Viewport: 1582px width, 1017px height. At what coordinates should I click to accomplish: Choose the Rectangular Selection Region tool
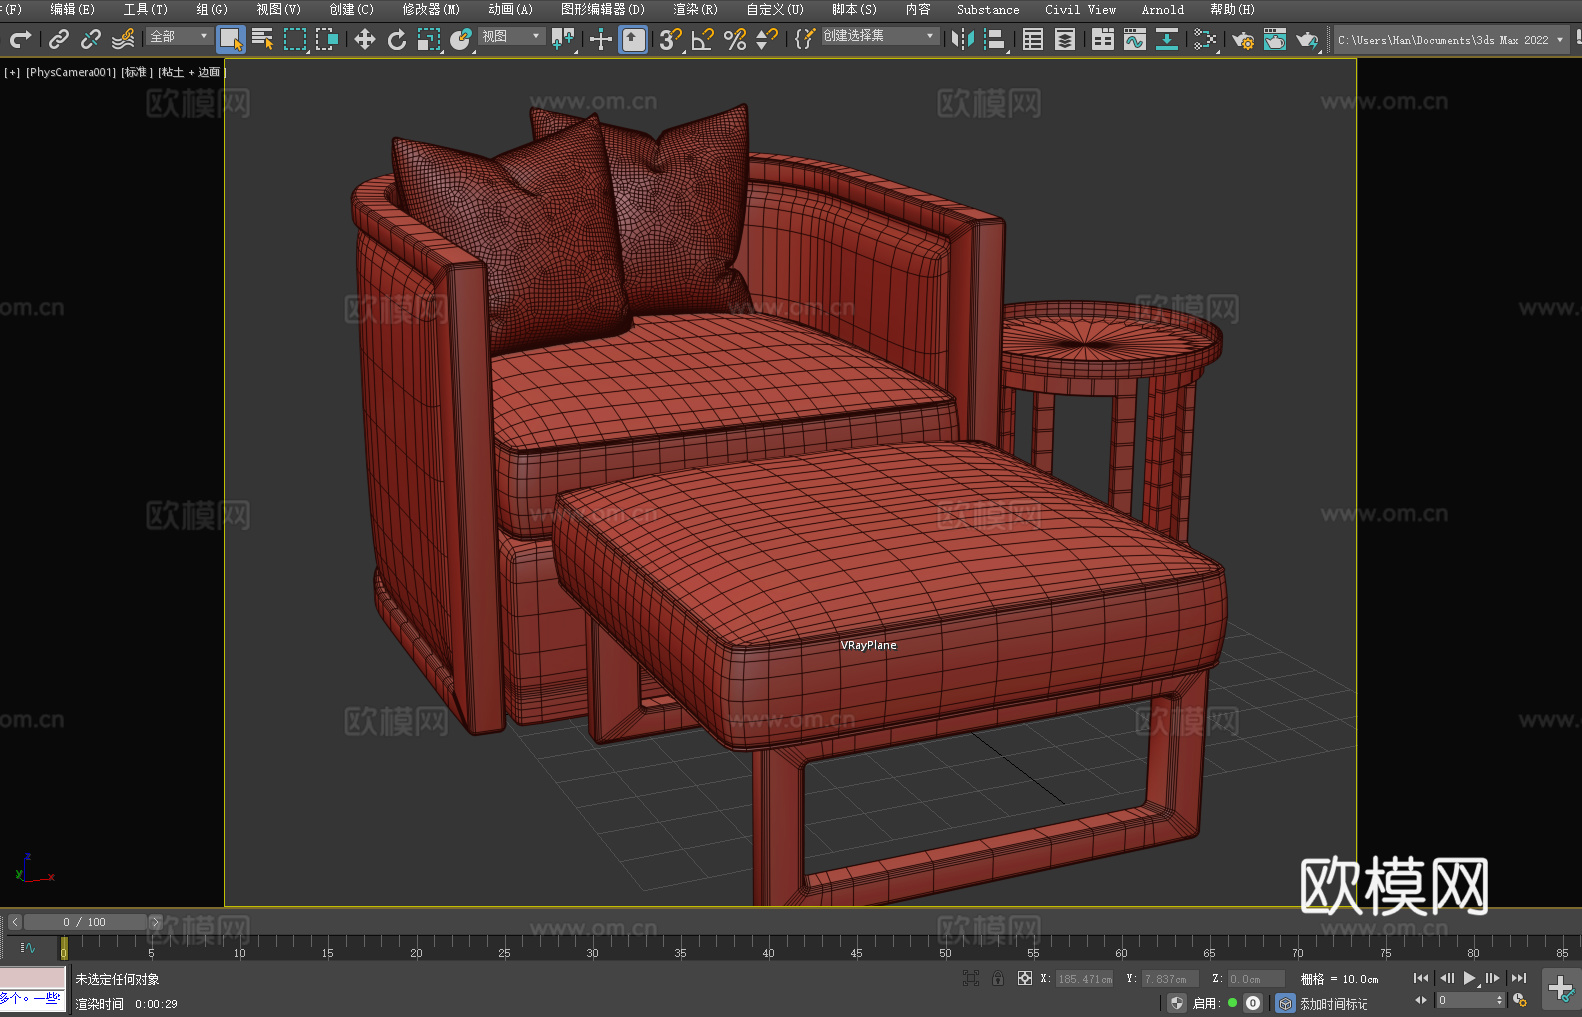(x=295, y=39)
